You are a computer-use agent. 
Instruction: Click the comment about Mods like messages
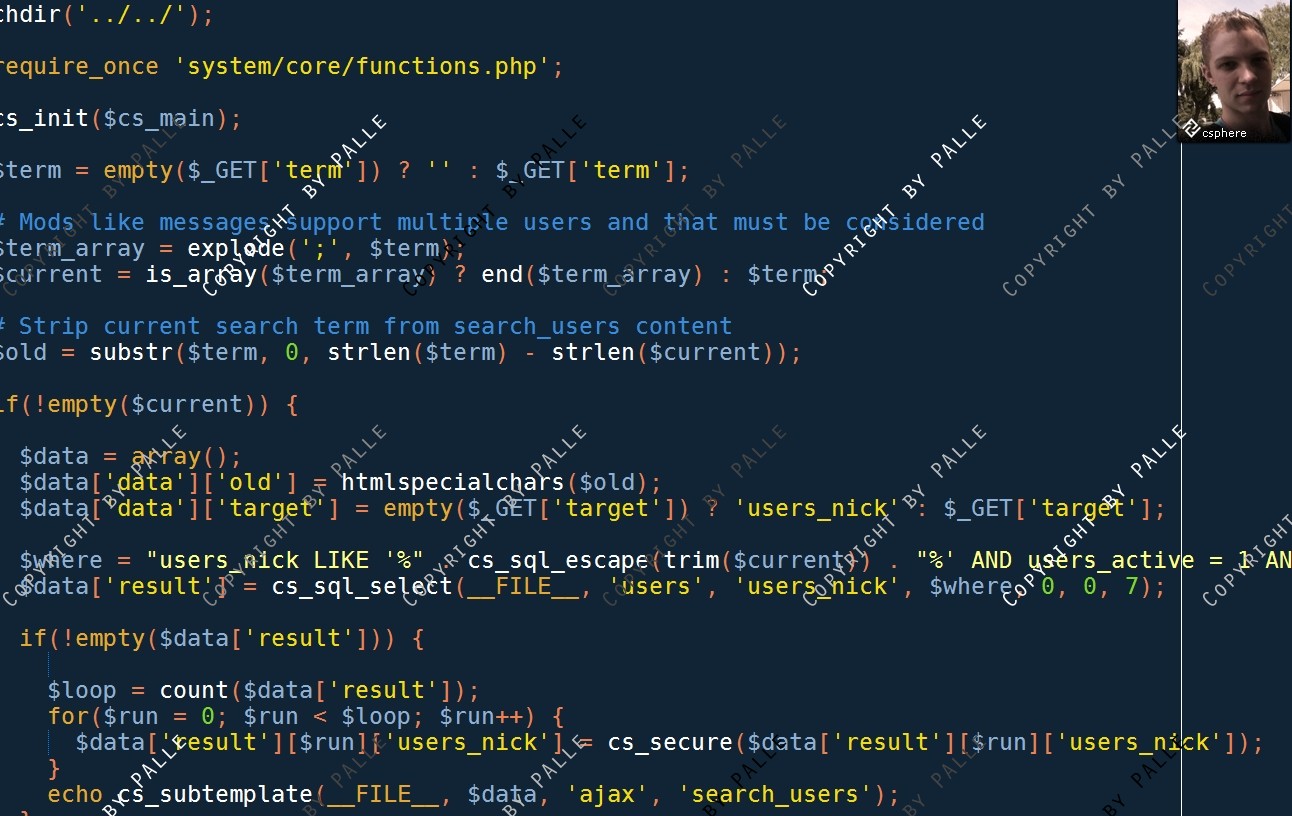point(492,222)
